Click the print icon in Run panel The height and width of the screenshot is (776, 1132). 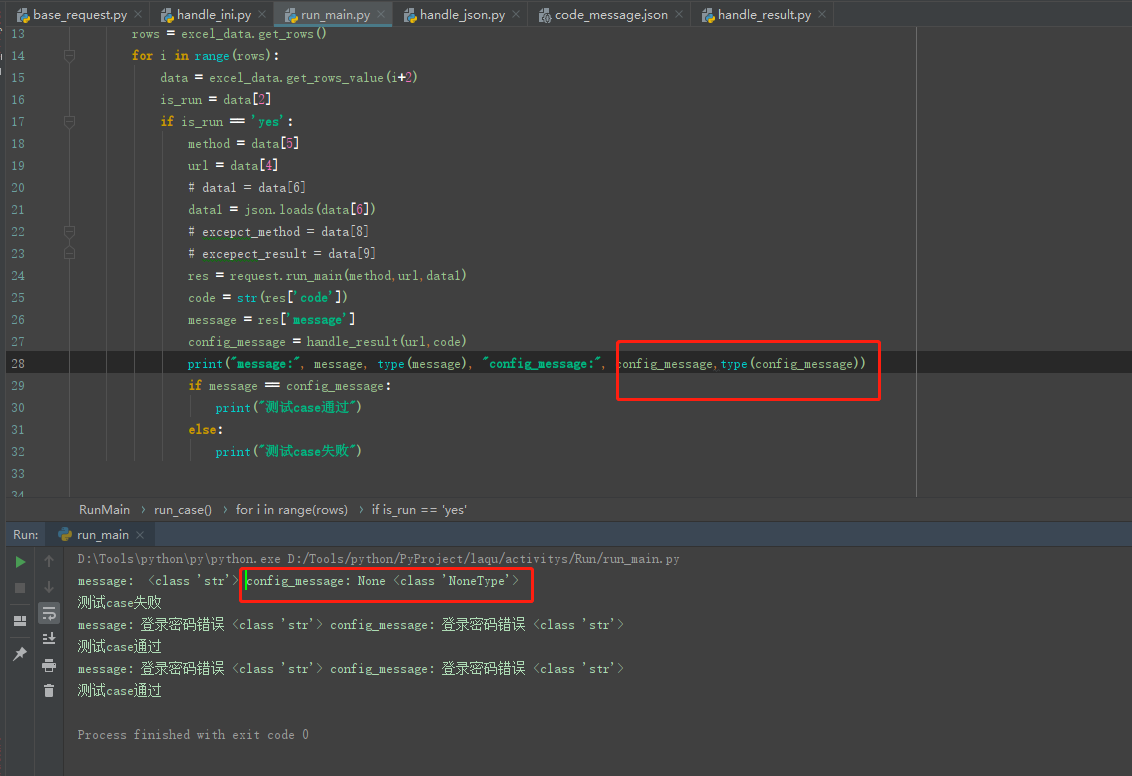[49, 665]
